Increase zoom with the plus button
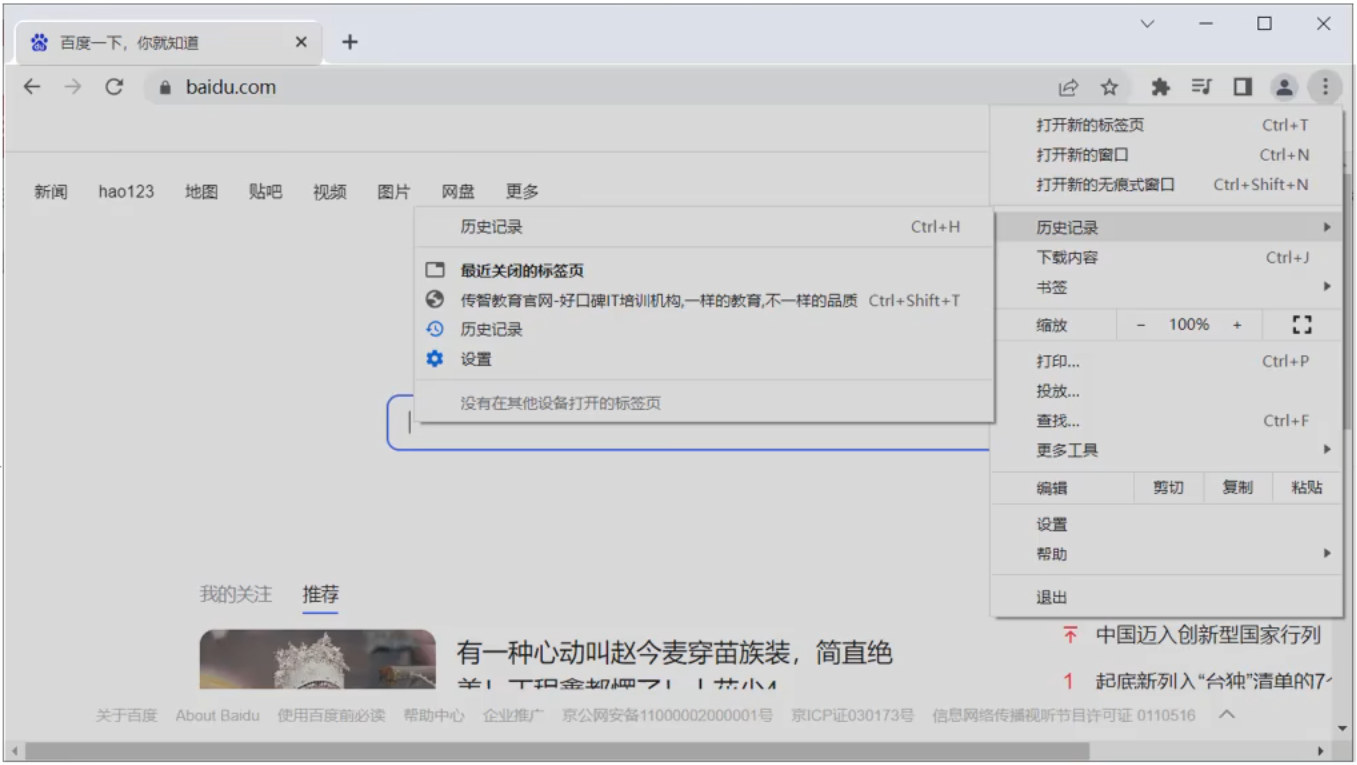The width and height of the screenshot is (1357, 765). (1237, 325)
